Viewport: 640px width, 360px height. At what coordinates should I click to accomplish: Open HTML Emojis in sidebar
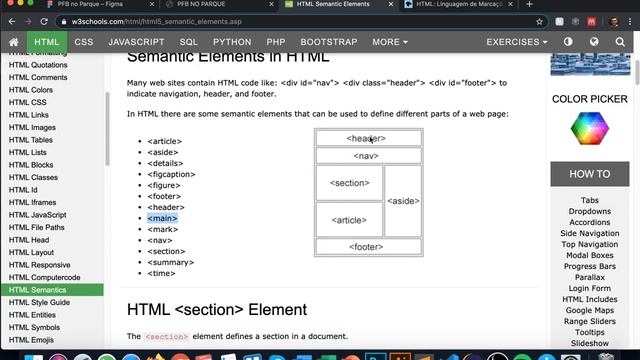pos(31,340)
